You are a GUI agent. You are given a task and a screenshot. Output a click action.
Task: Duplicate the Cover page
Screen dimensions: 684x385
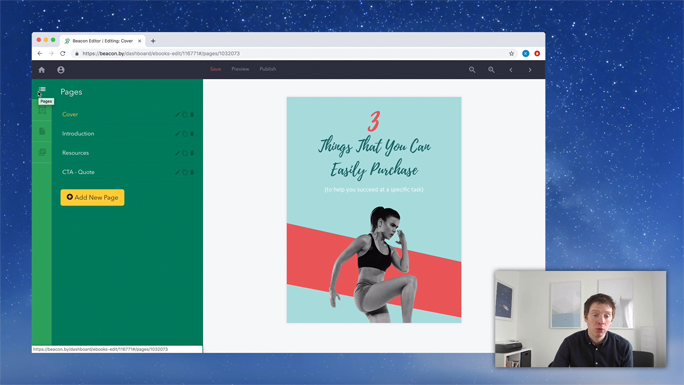[x=185, y=115]
